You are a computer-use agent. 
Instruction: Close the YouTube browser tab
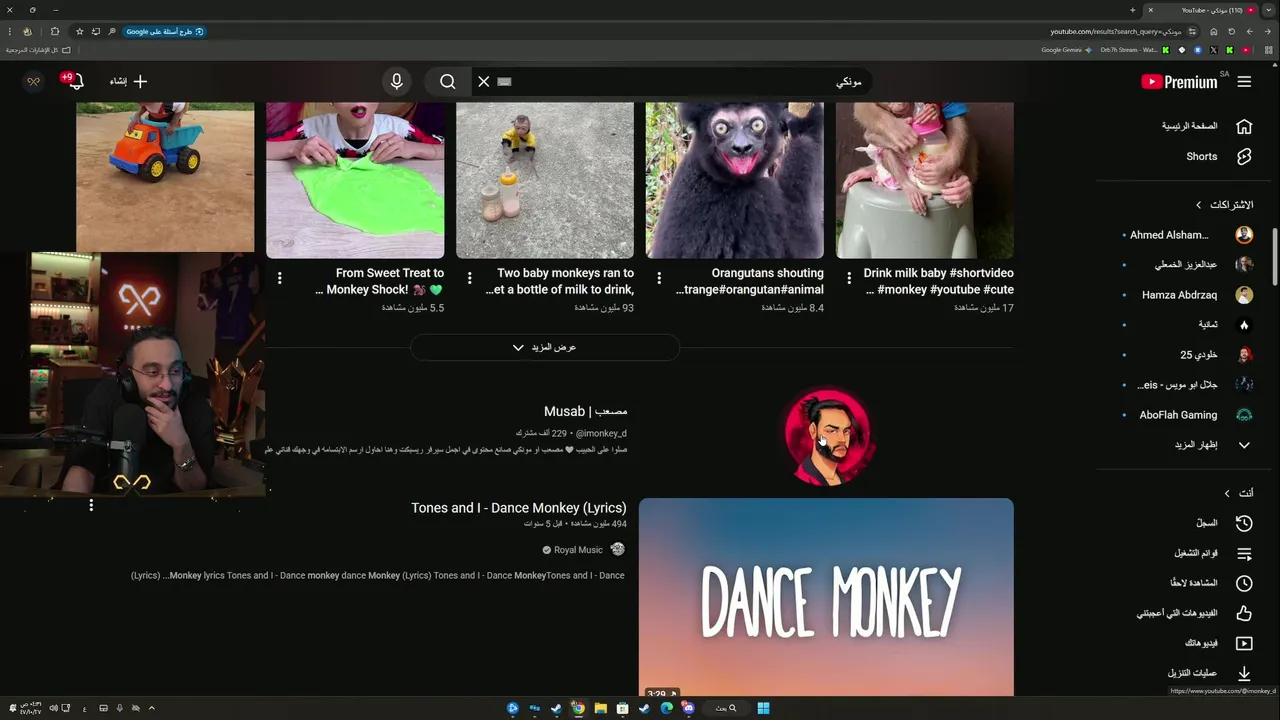pyautogui.click(x=1150, y=10)
